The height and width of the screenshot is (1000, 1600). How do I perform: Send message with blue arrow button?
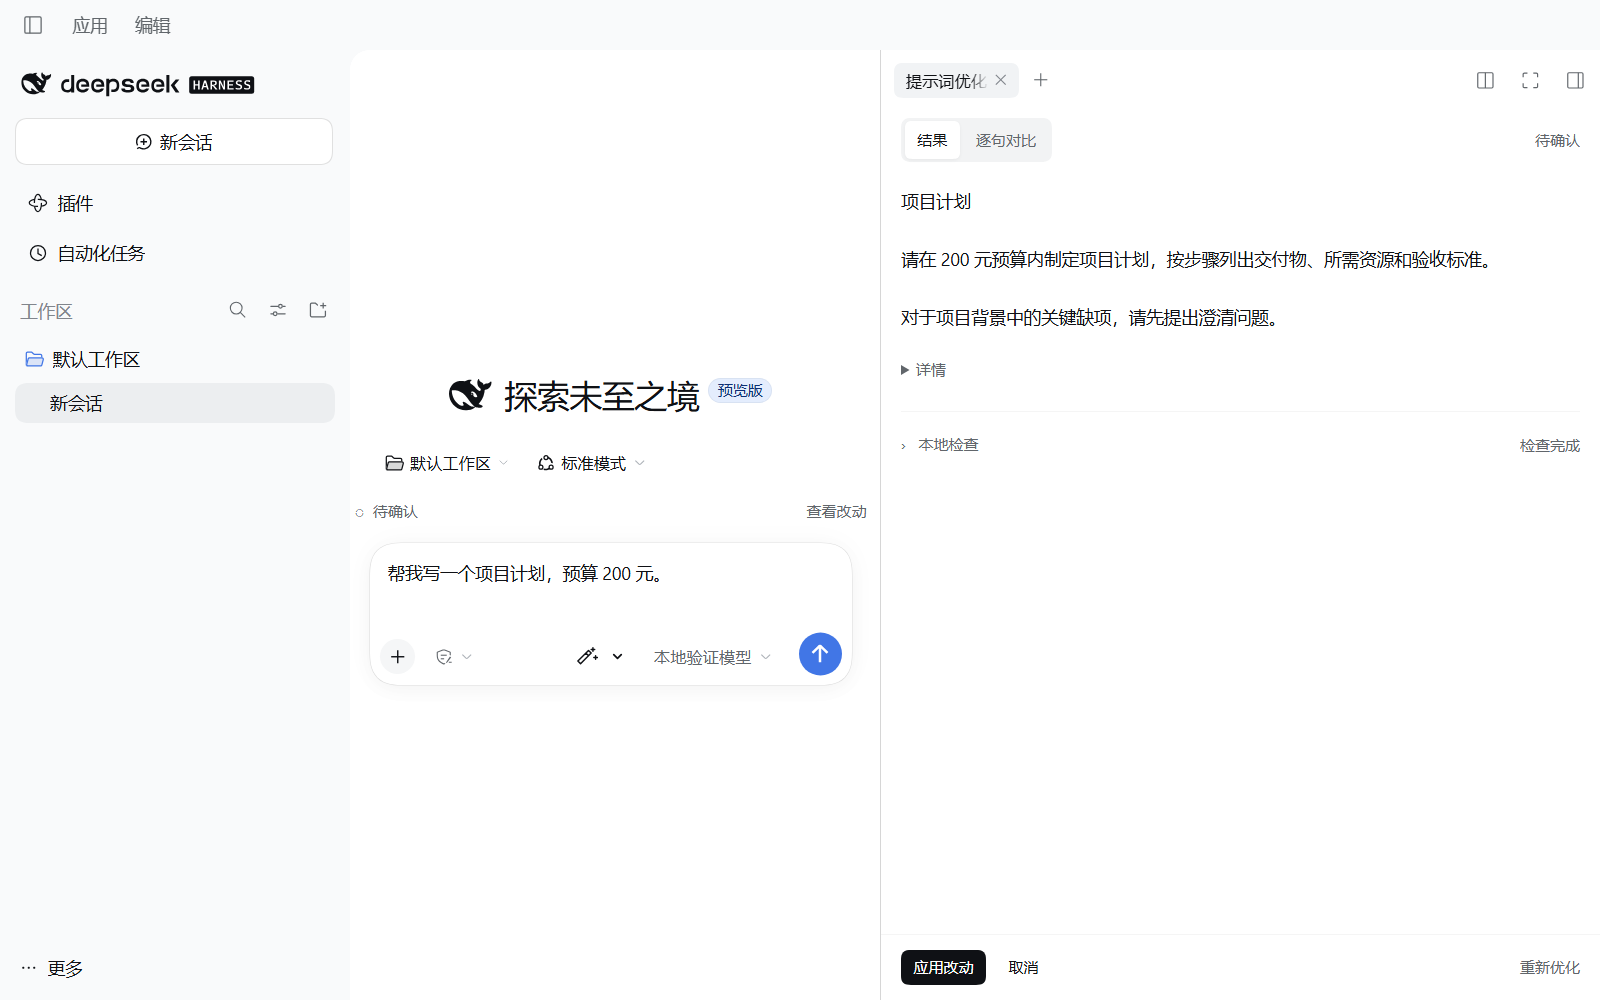[820, 654]
